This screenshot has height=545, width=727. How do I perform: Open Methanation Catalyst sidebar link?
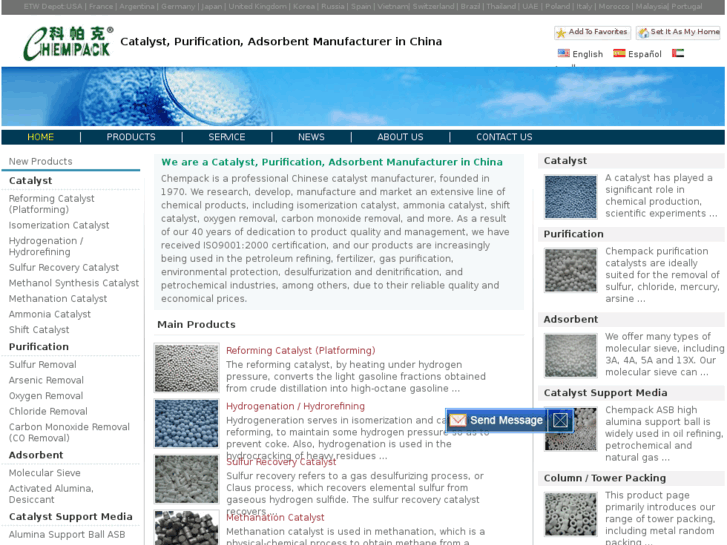(x=58, y=299)
